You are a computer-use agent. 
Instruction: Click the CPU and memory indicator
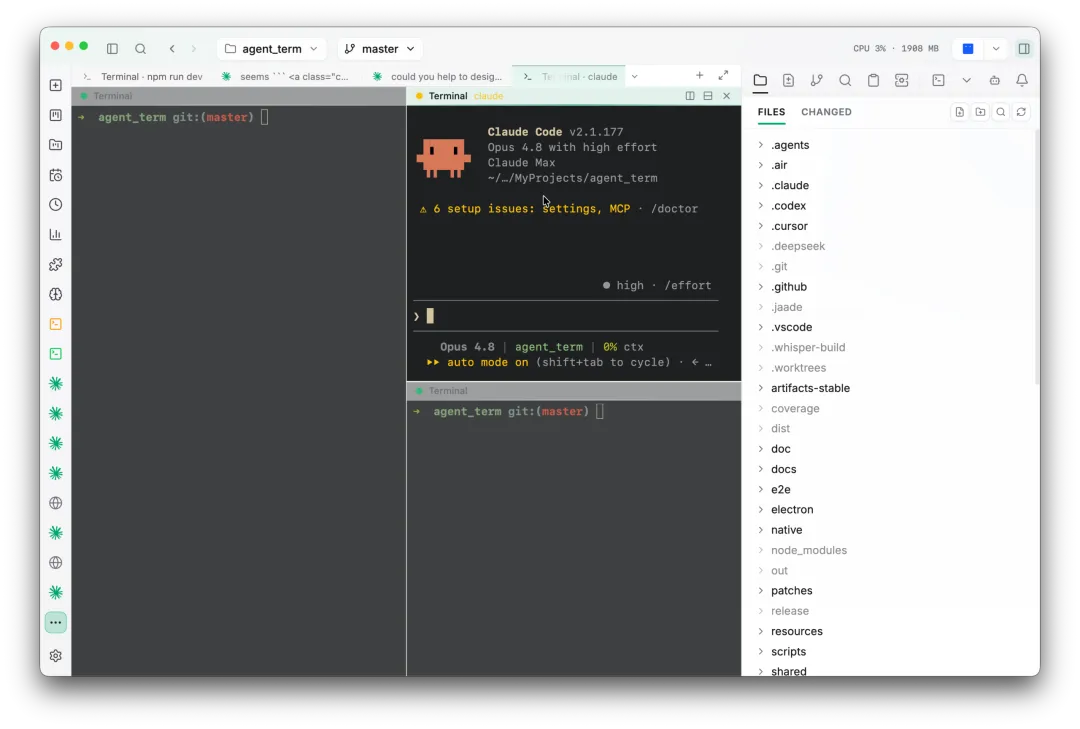895,49
